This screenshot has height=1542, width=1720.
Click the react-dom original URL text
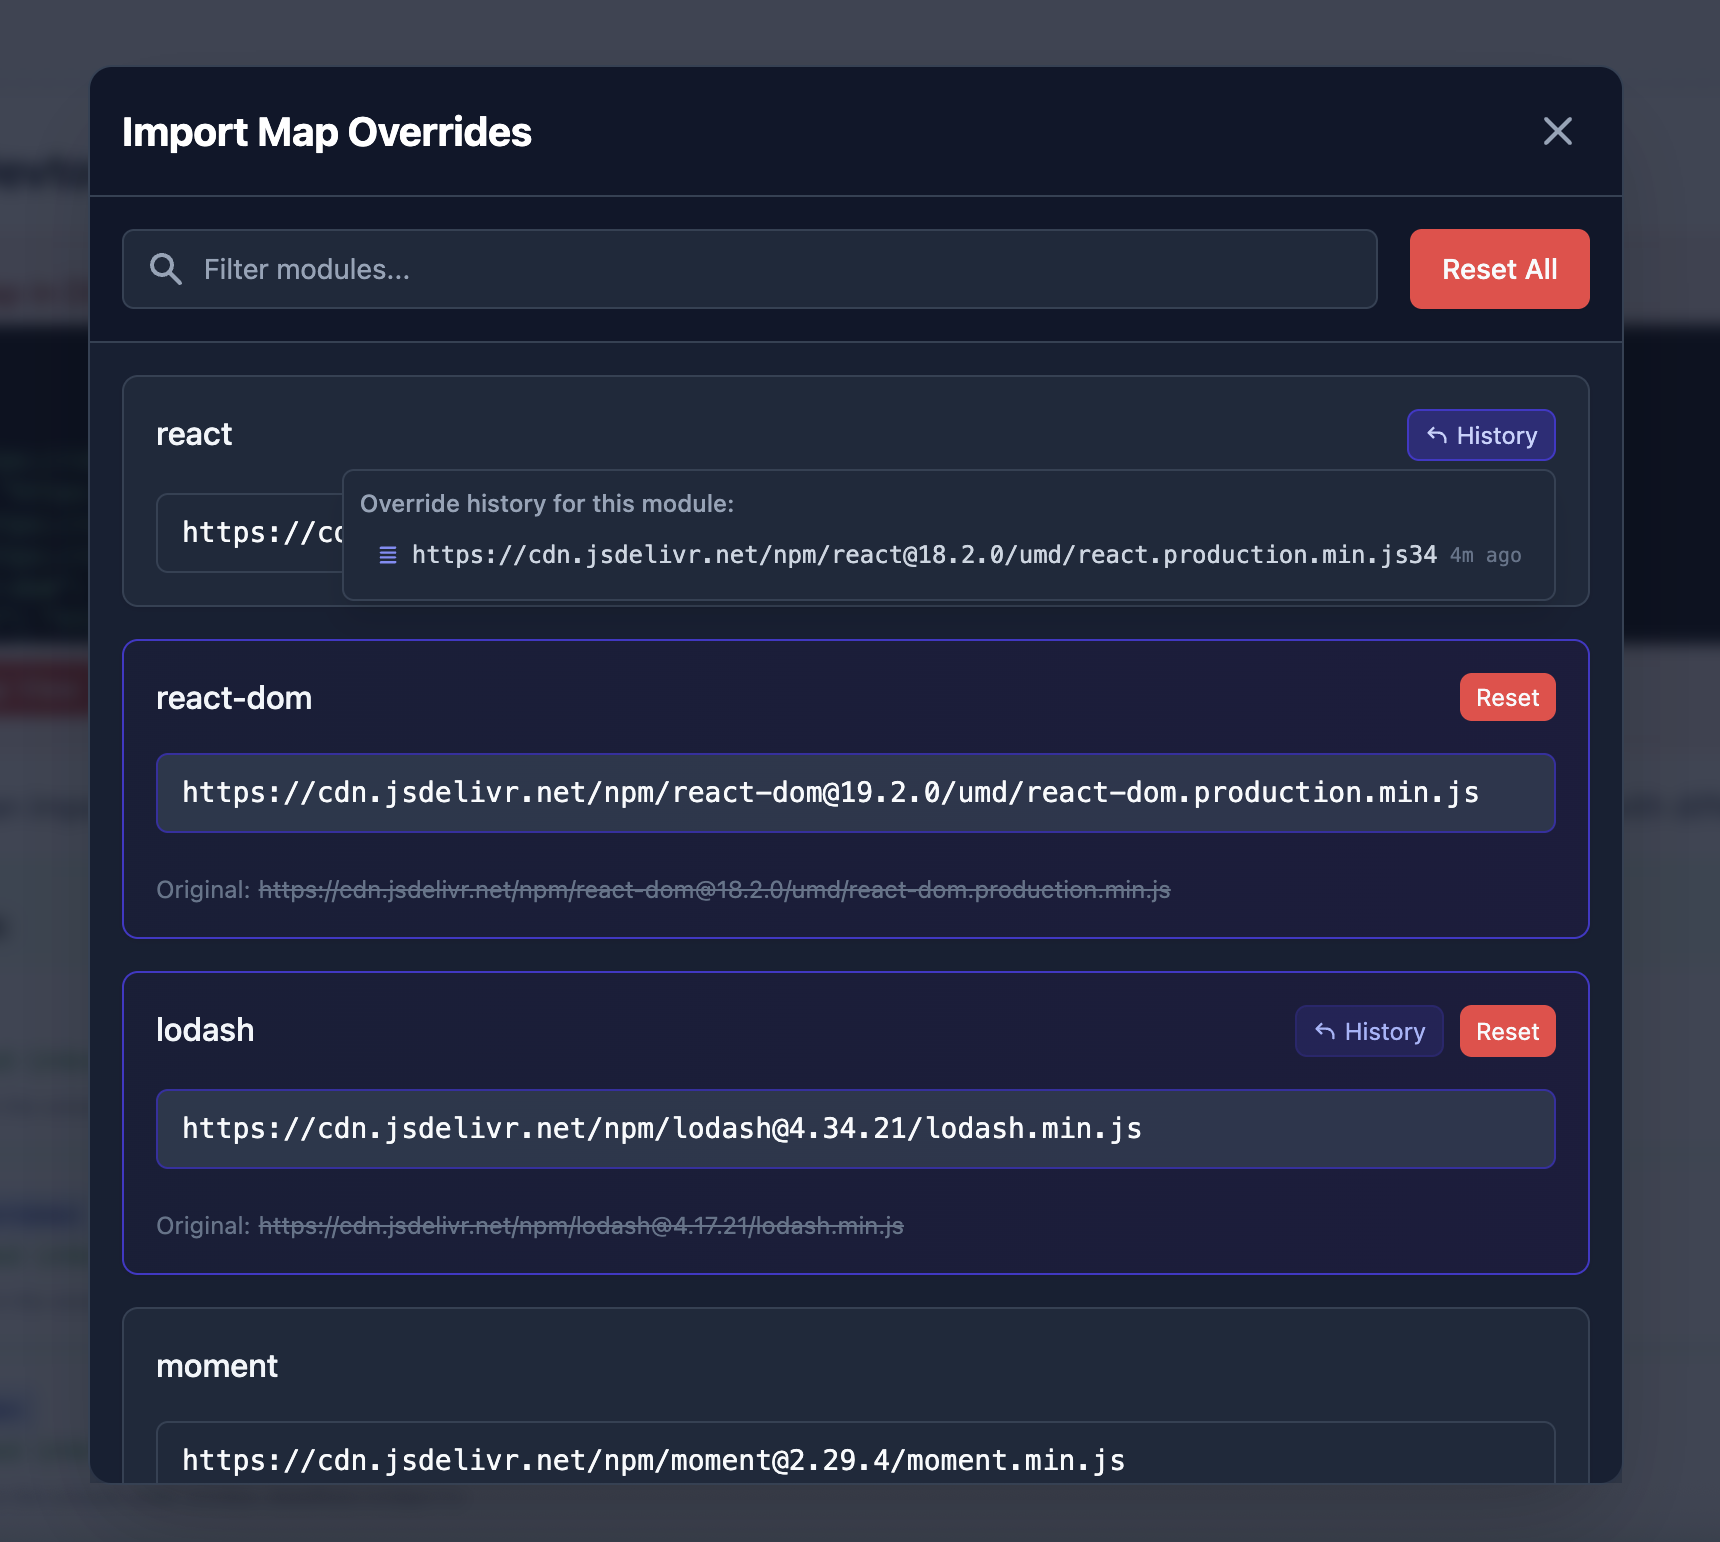point(714,889)
